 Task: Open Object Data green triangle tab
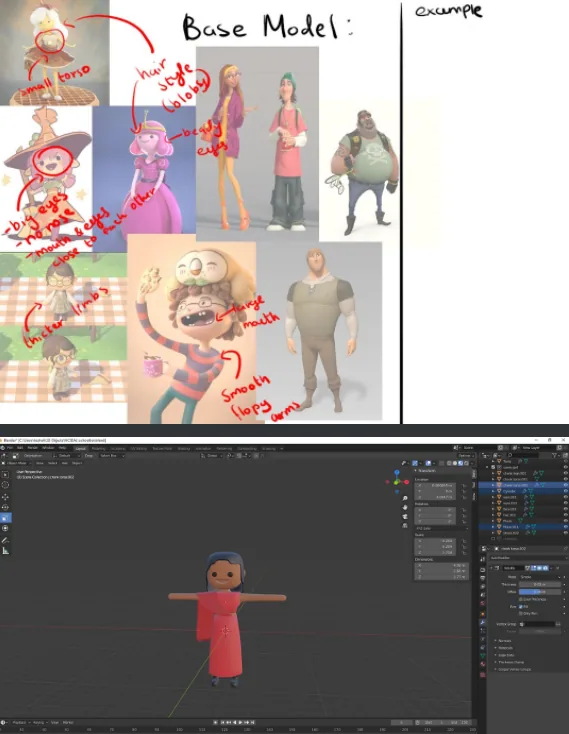click(x=482, y=655)
